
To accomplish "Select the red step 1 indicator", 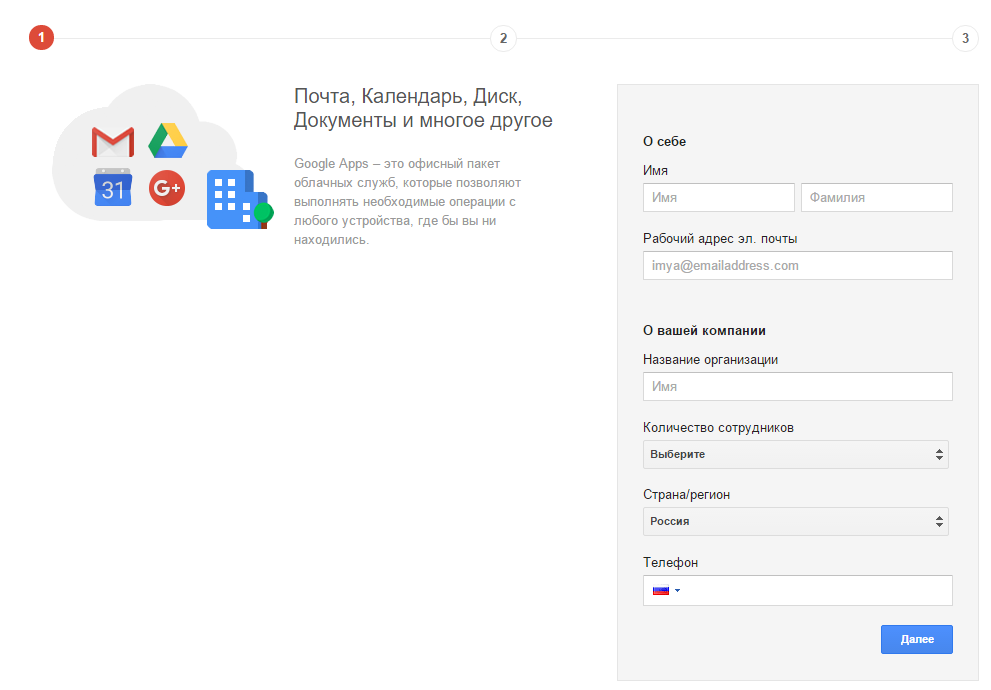I will (x=41, y=39).
